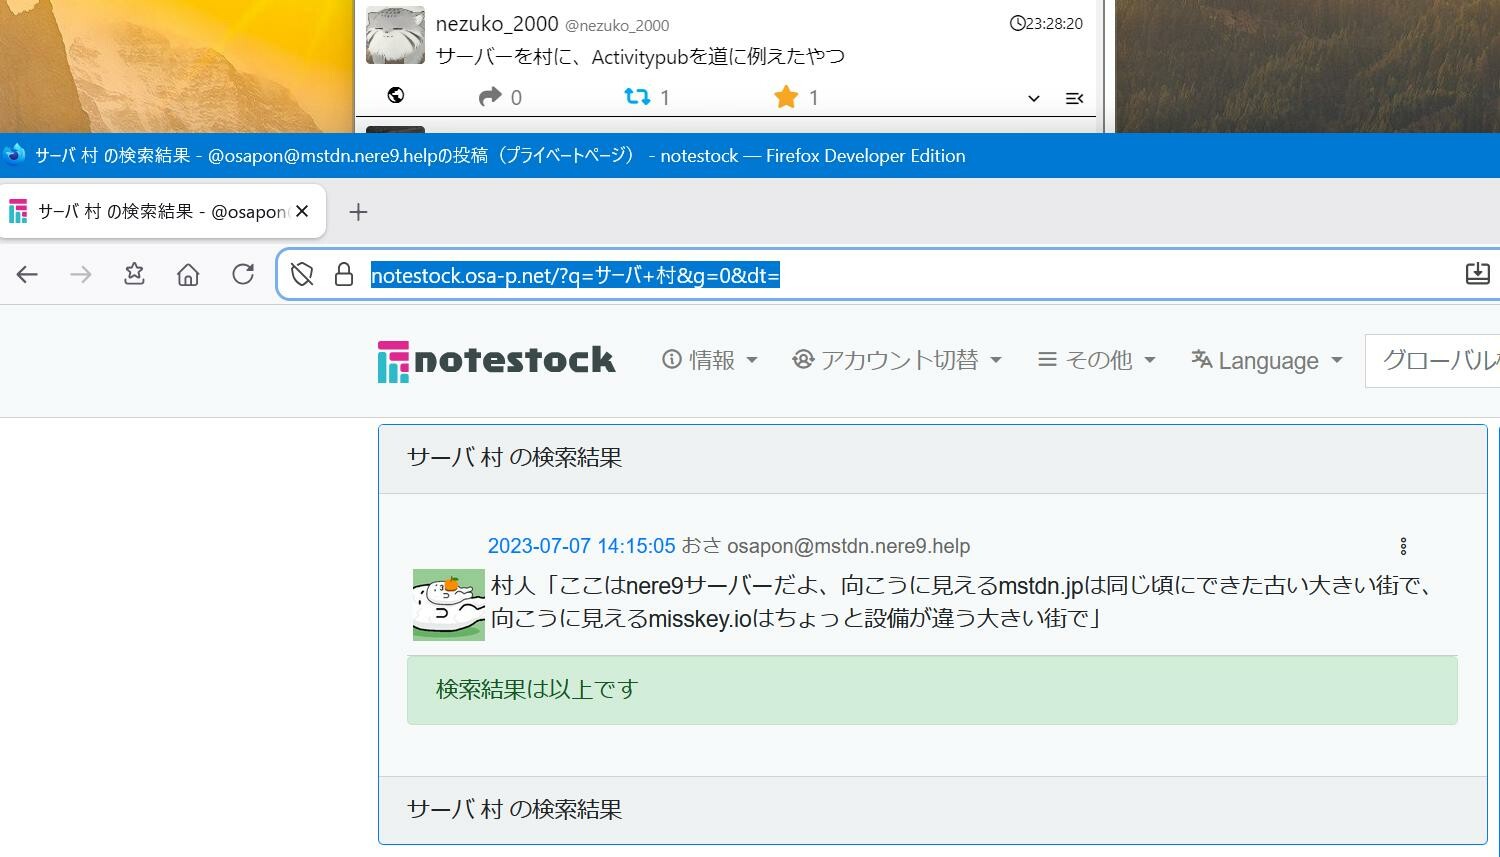
Task: Go to the browser home page
Action: [x=188, y=274]
